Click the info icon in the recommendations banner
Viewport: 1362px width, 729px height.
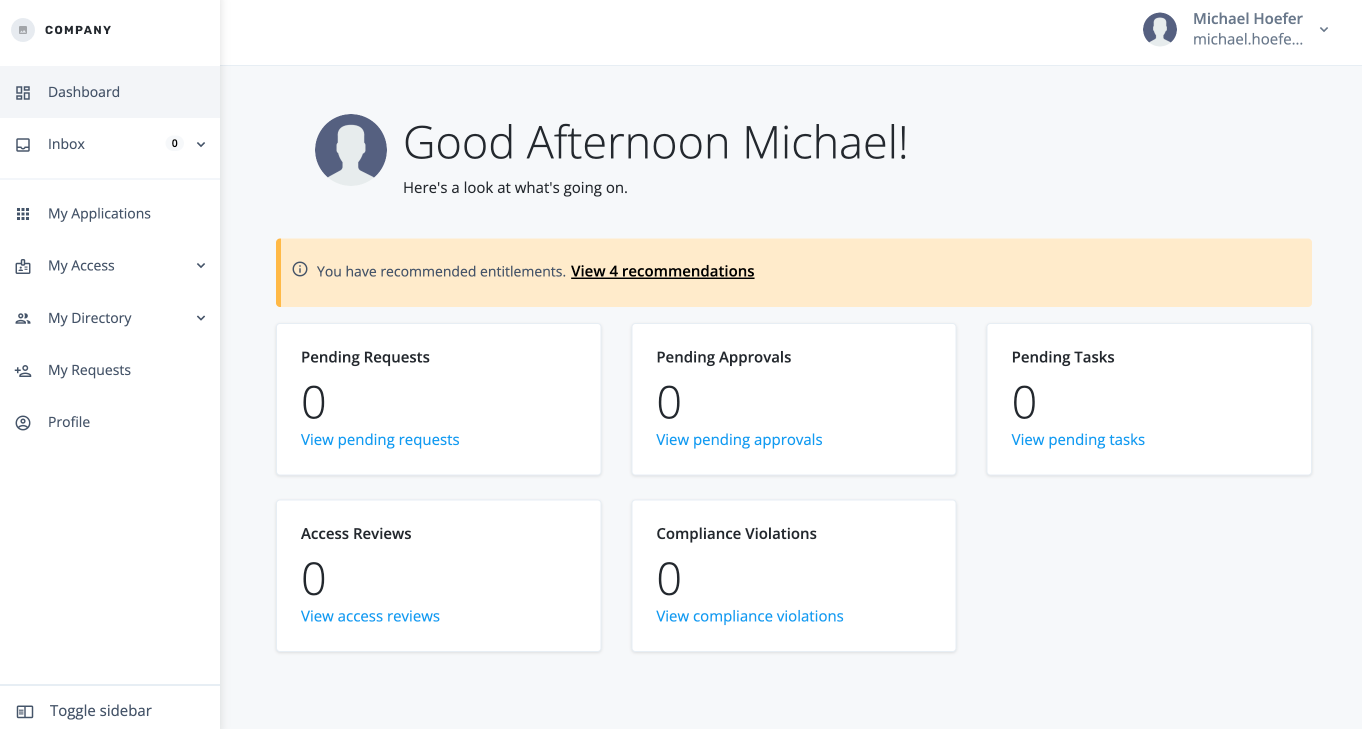click(x=300, y=270)
